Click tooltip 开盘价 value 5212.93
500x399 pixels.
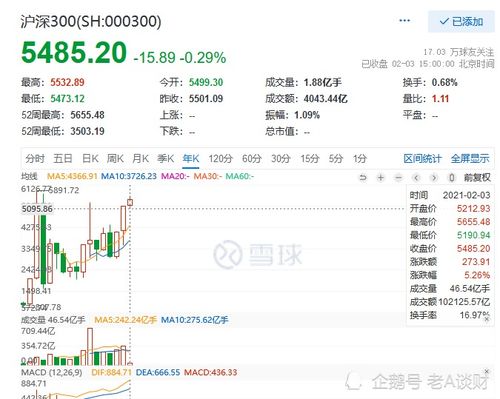[473, 209]
